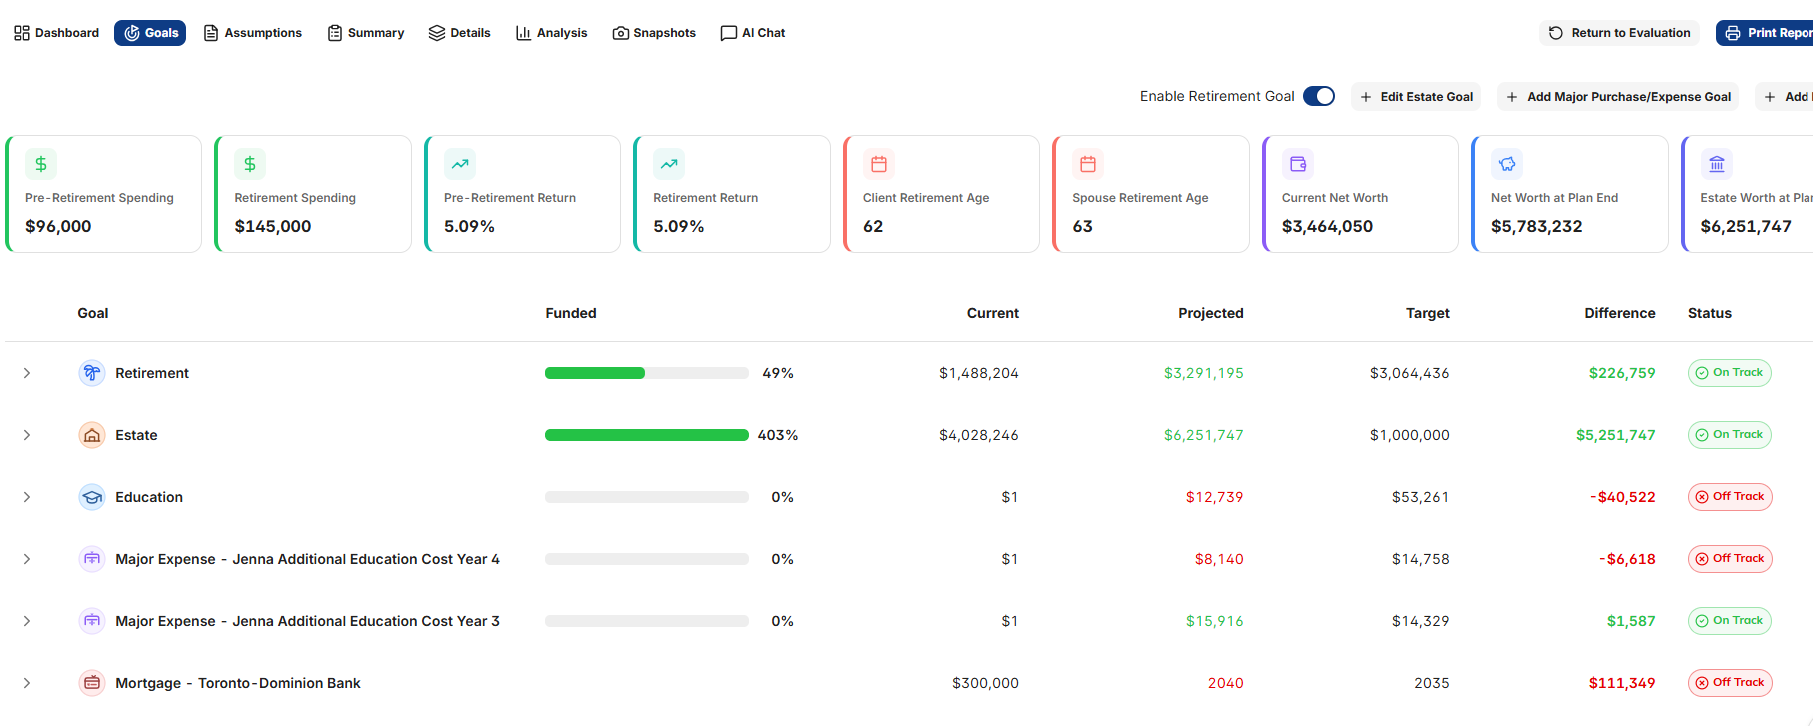Viewport: 1813px width, 726px height.
Task: Click the Mortgage Toronto-Dominion Bank icon
Action: point(92,683)
